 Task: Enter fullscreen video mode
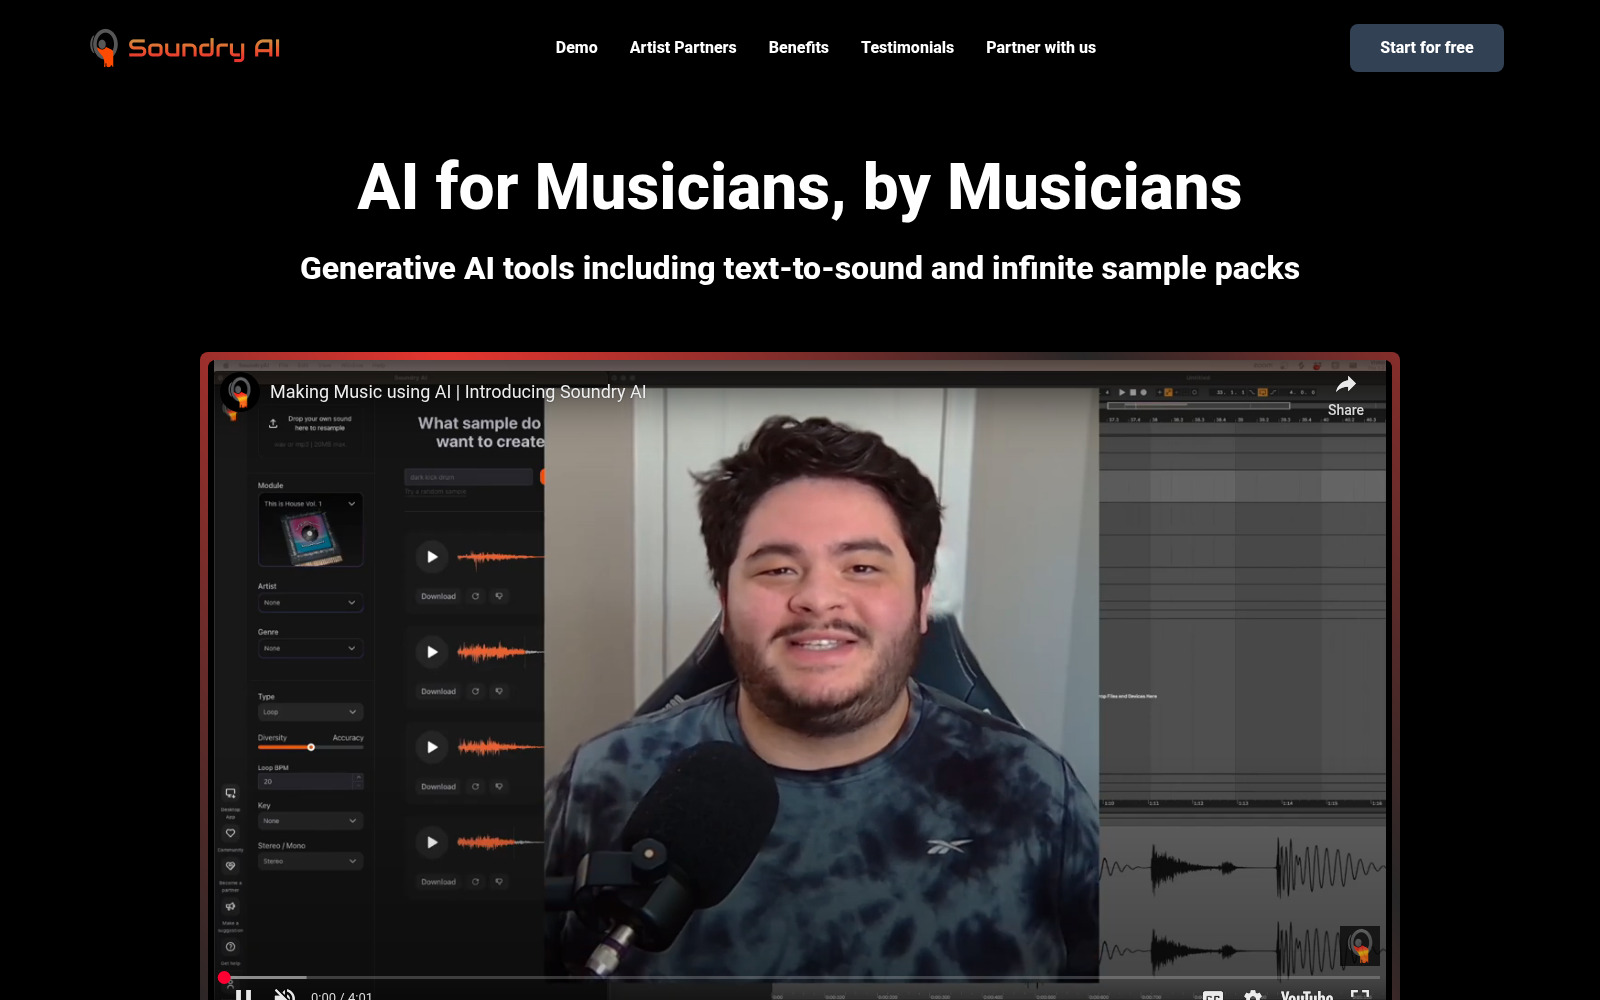[1360, 995]
